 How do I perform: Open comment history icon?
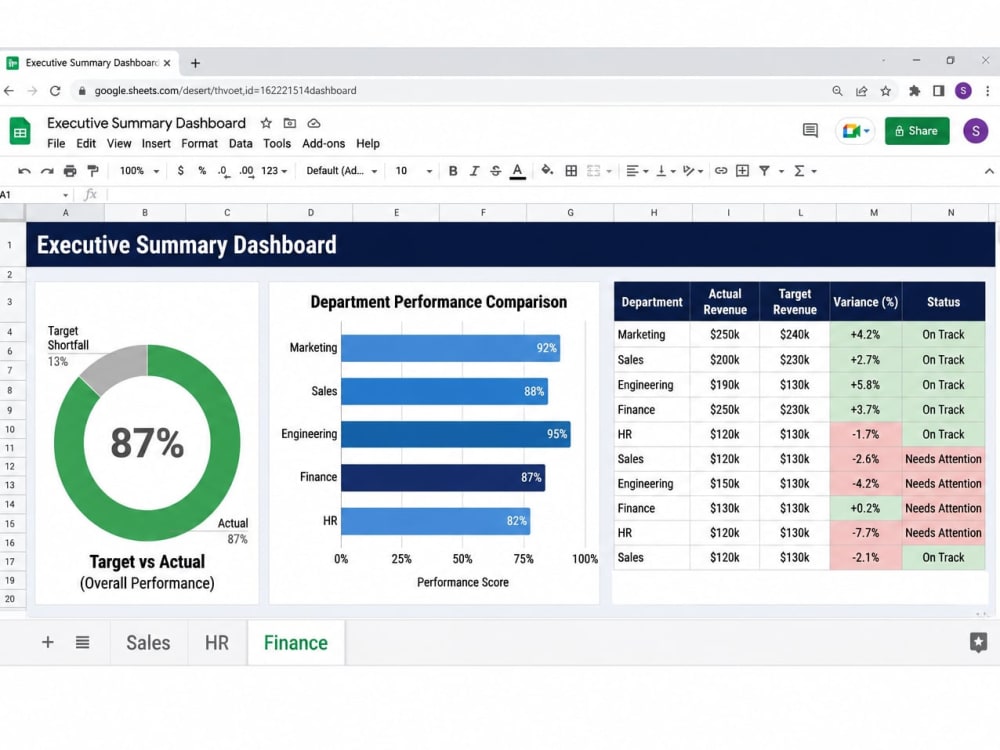pyautogui.click(x=810, y=131)
